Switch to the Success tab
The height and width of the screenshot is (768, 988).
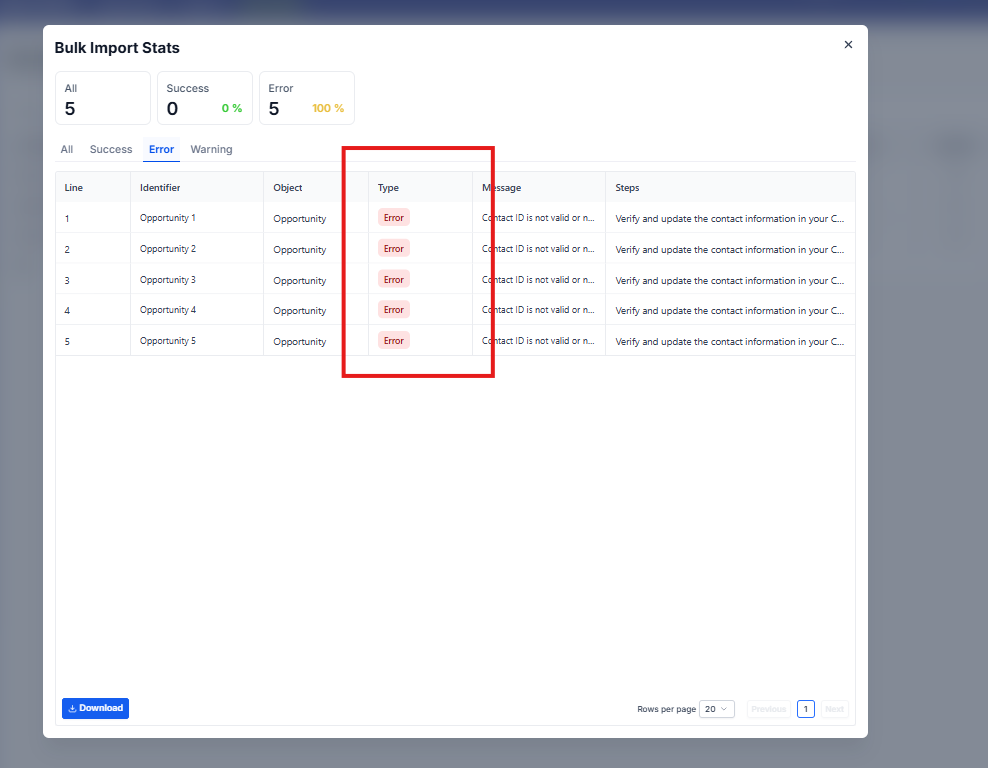(111, 149)
